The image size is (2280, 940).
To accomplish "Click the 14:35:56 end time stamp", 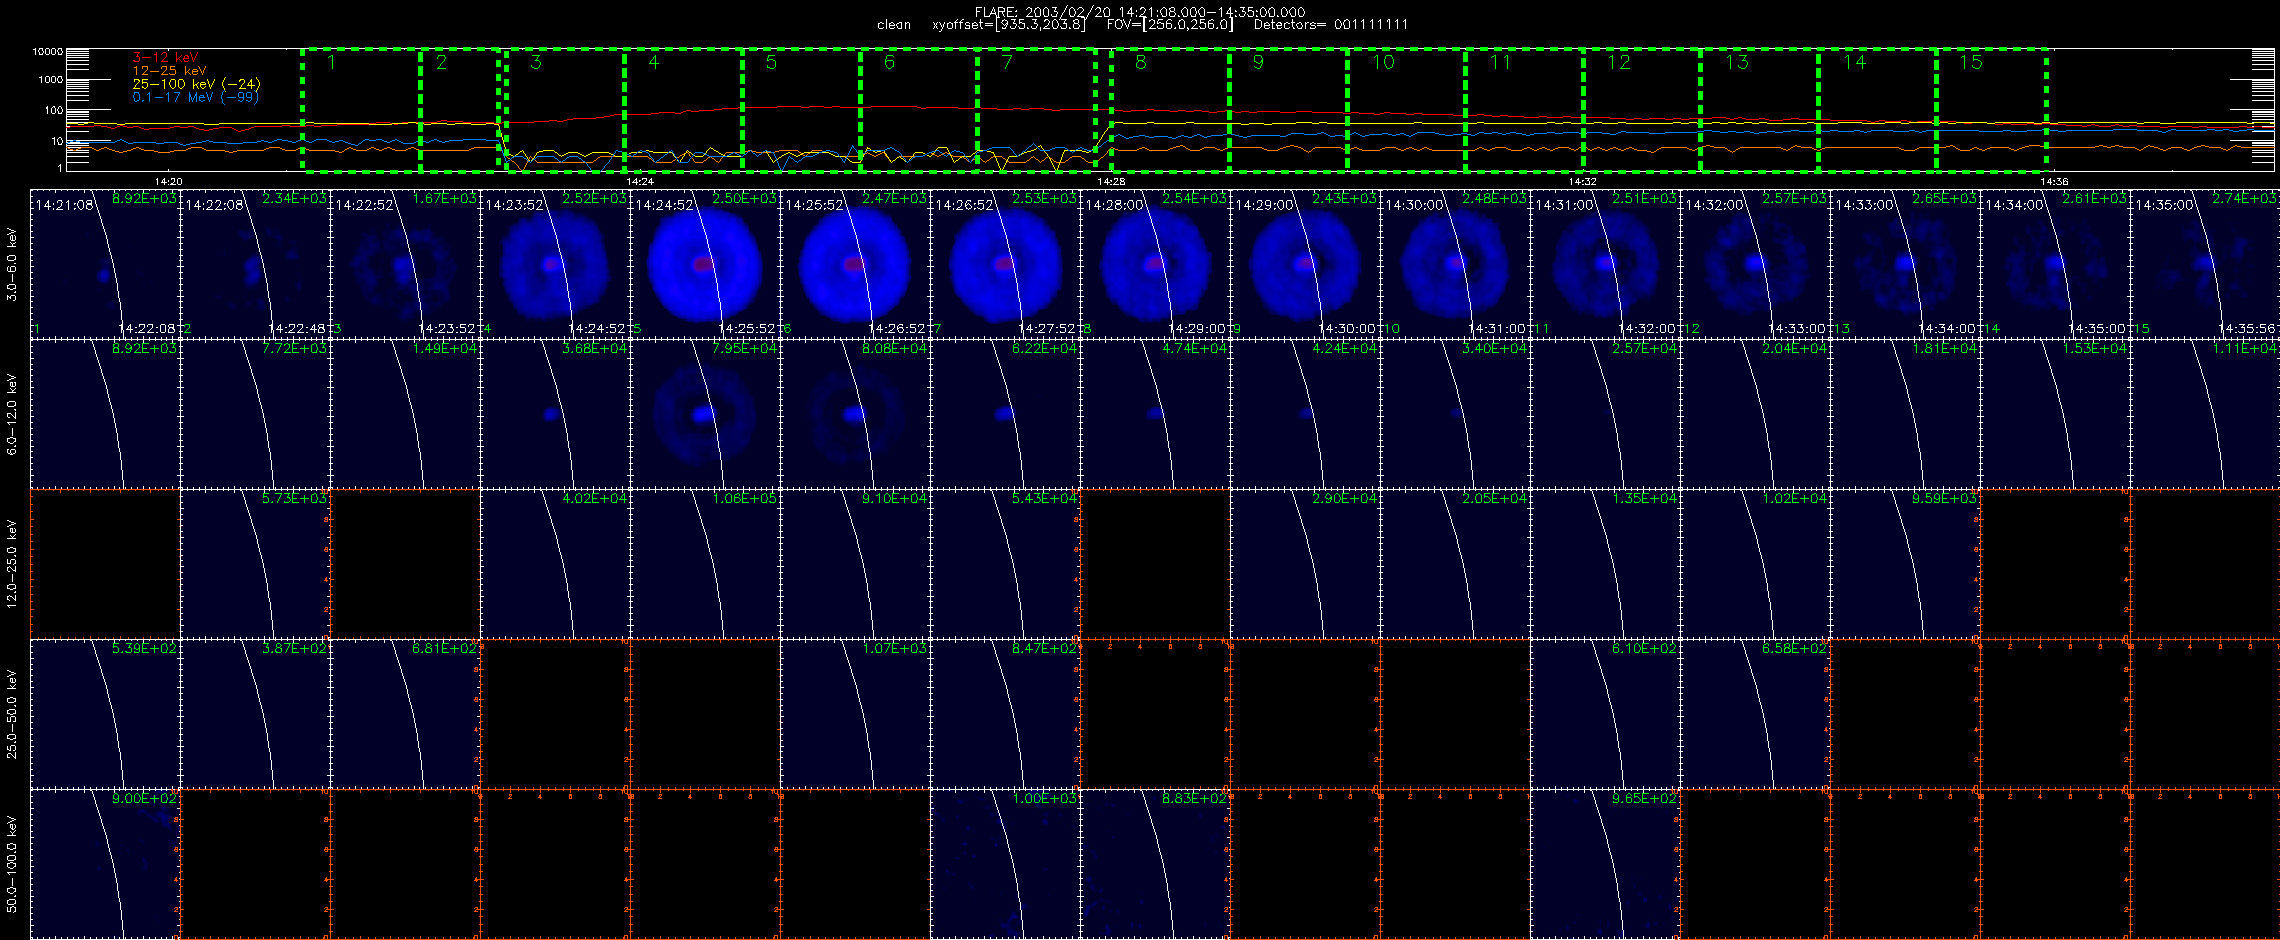I will [x=2247, y=329].
